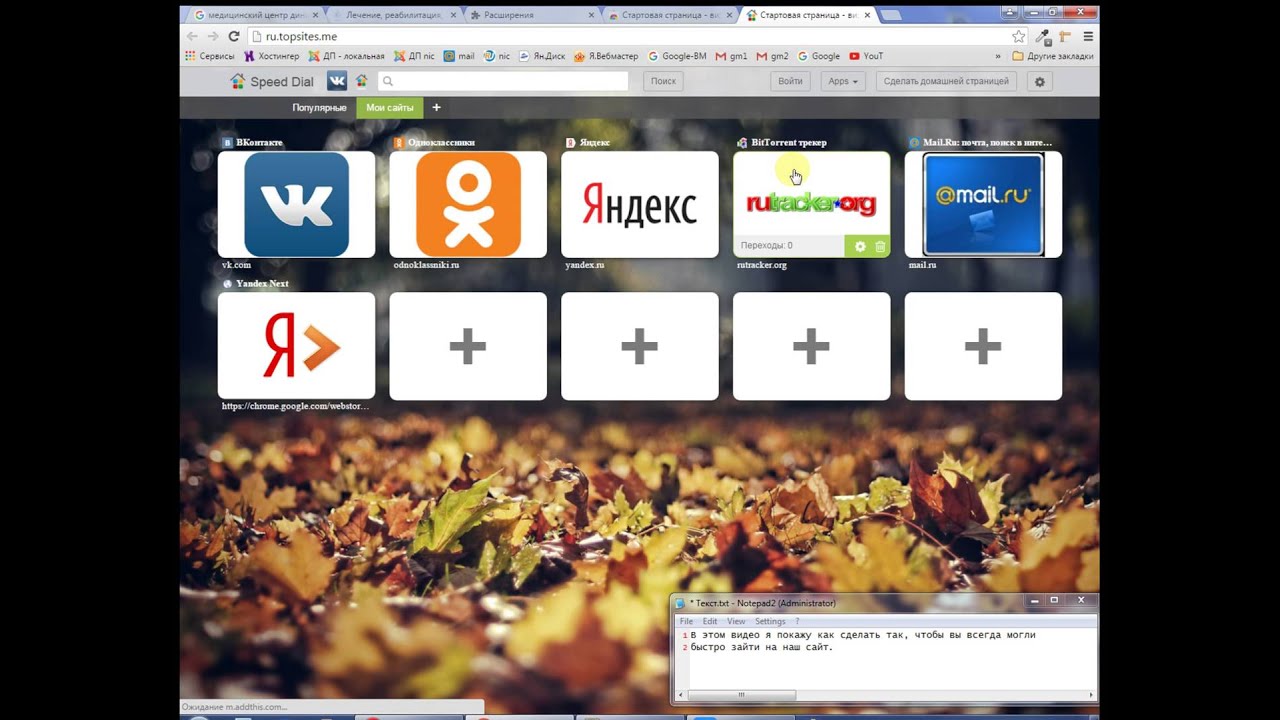This screenshot has width=1280, height=720.
Task: Open Notepad2 View menu
Action: pos(736,621)
